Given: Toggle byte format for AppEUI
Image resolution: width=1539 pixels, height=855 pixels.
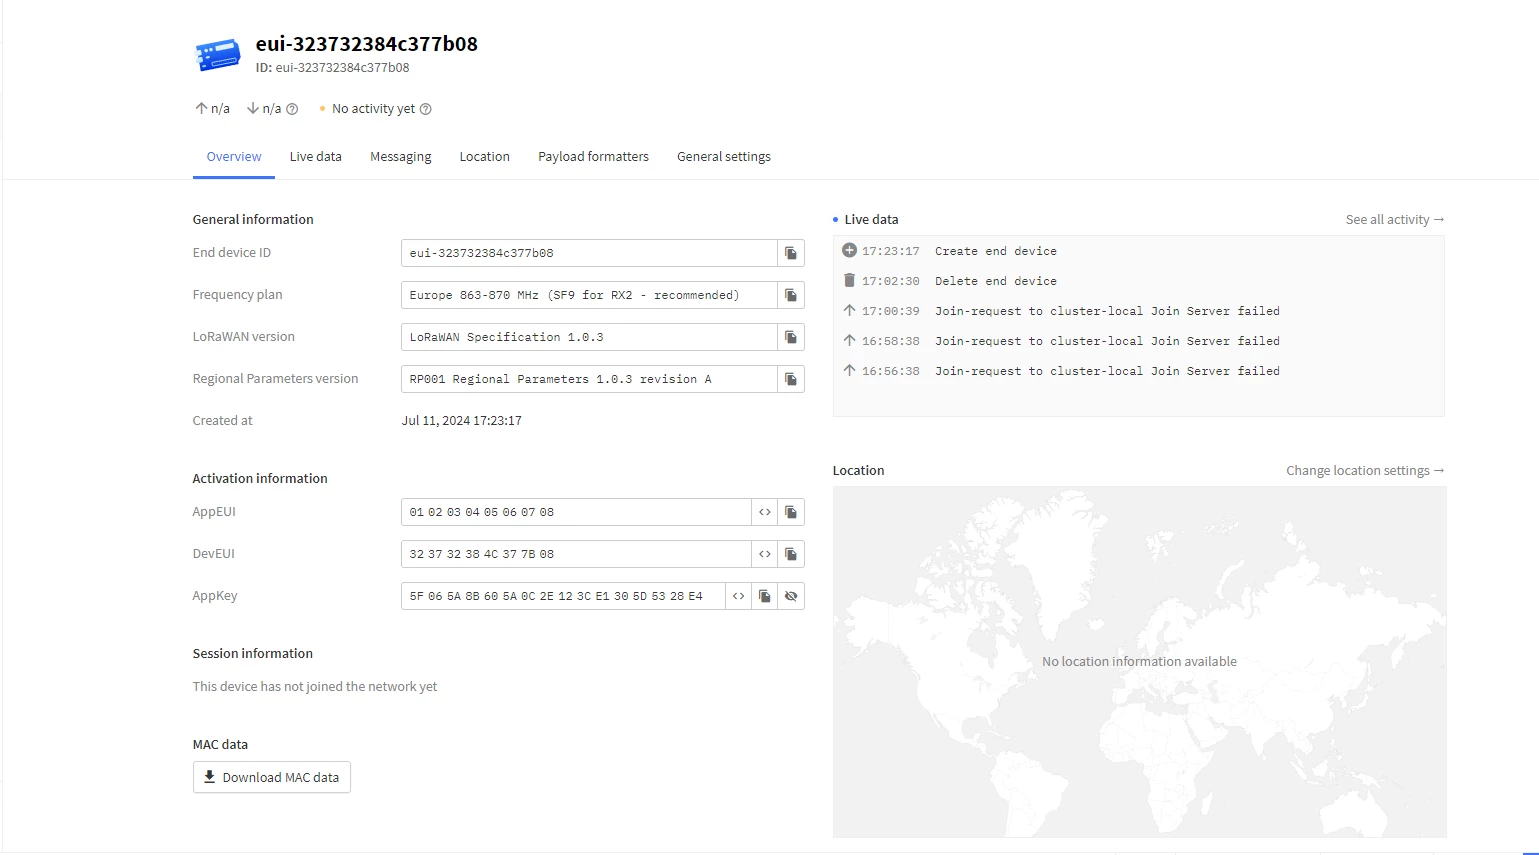Looking at the screenshot, I should click(x=765, y=512).
